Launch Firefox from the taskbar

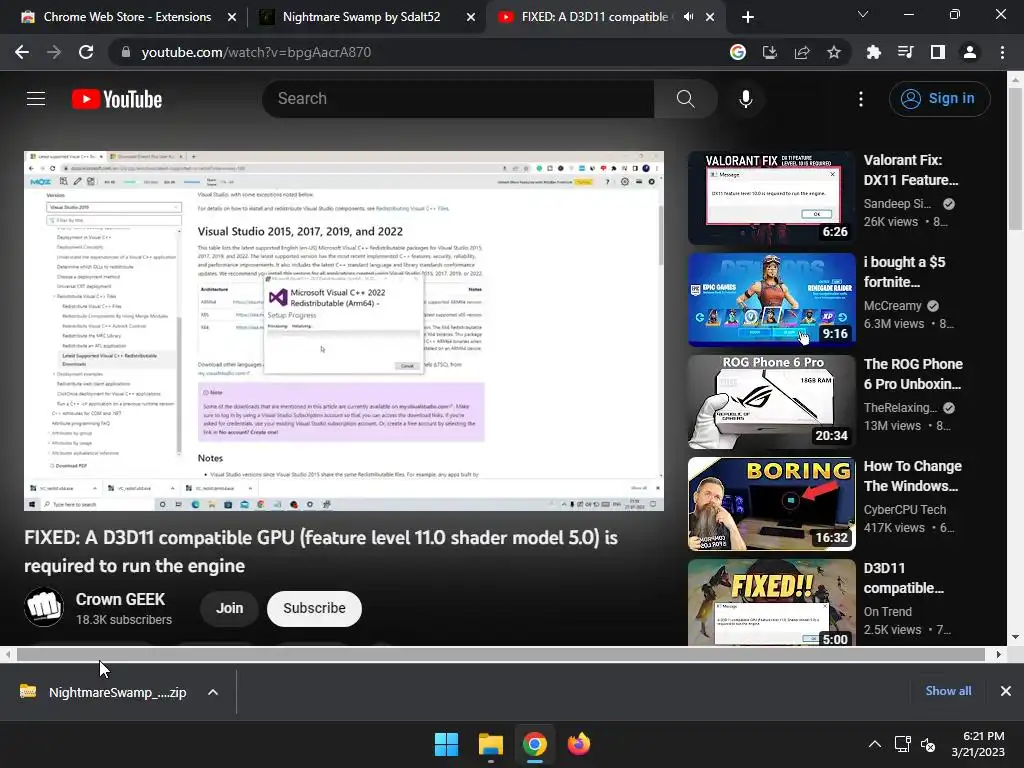point(579,744)
